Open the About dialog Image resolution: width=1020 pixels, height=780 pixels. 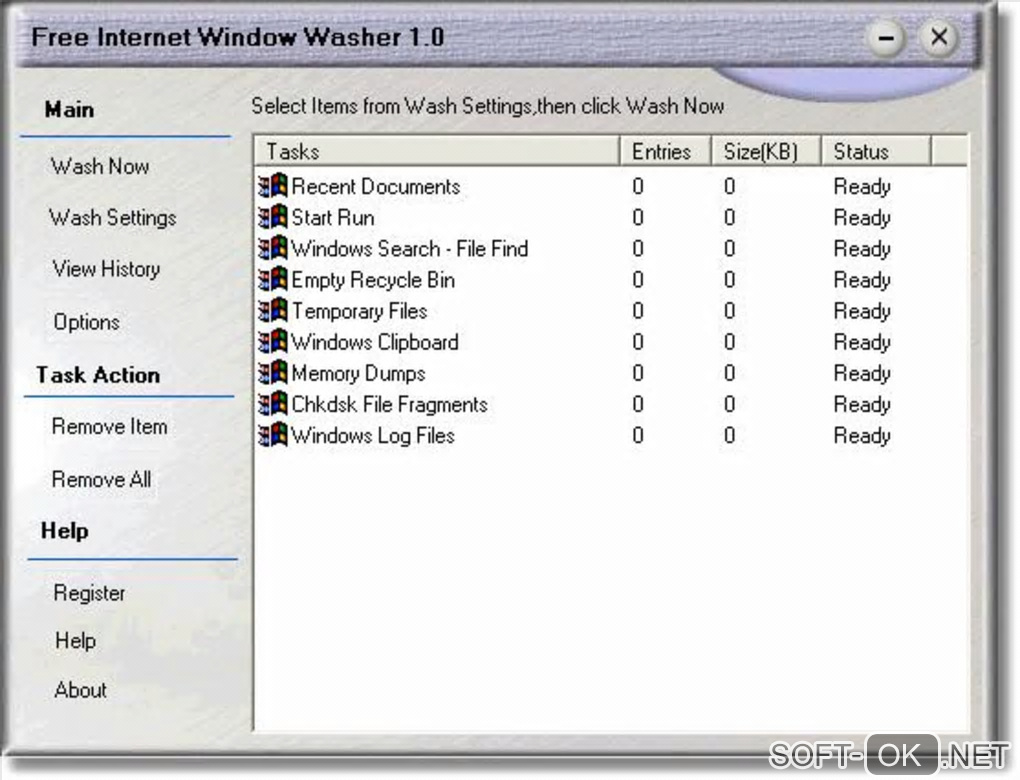pos(81,690)
